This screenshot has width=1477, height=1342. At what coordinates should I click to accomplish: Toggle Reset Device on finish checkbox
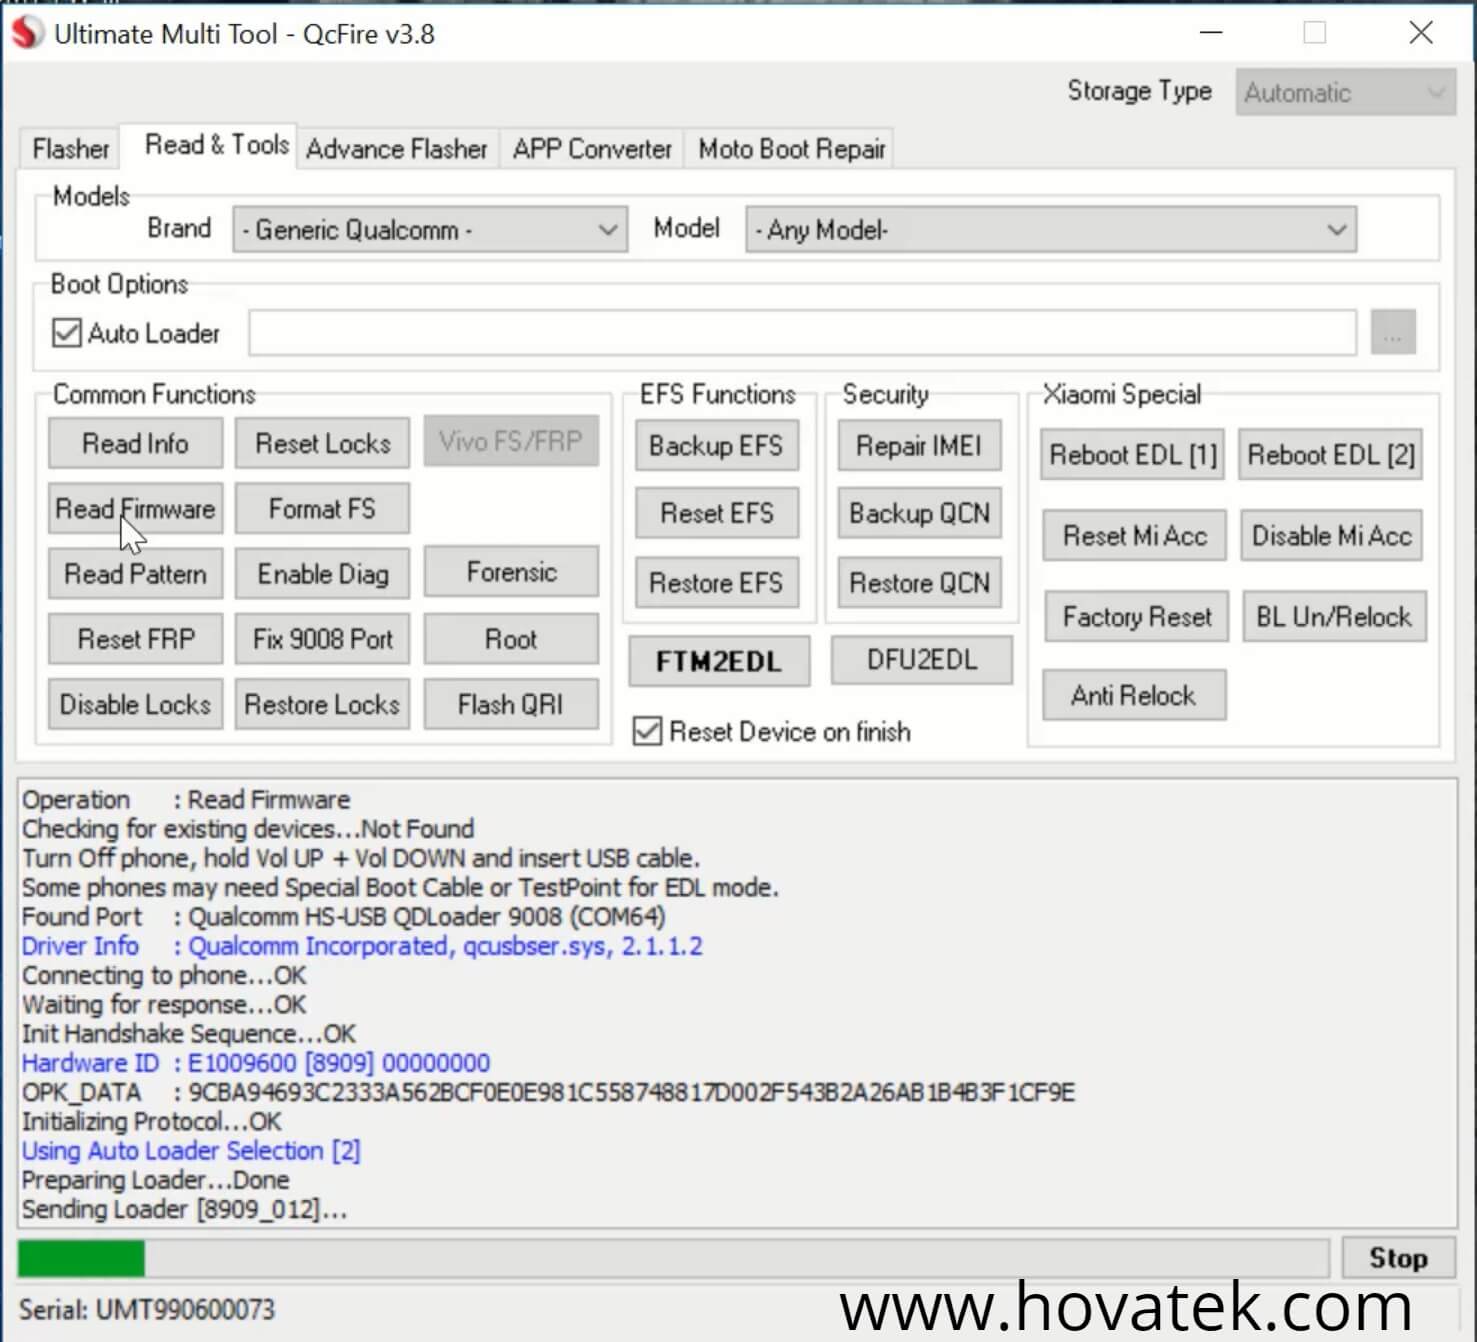pyautogui.click(x=647, y=732)
